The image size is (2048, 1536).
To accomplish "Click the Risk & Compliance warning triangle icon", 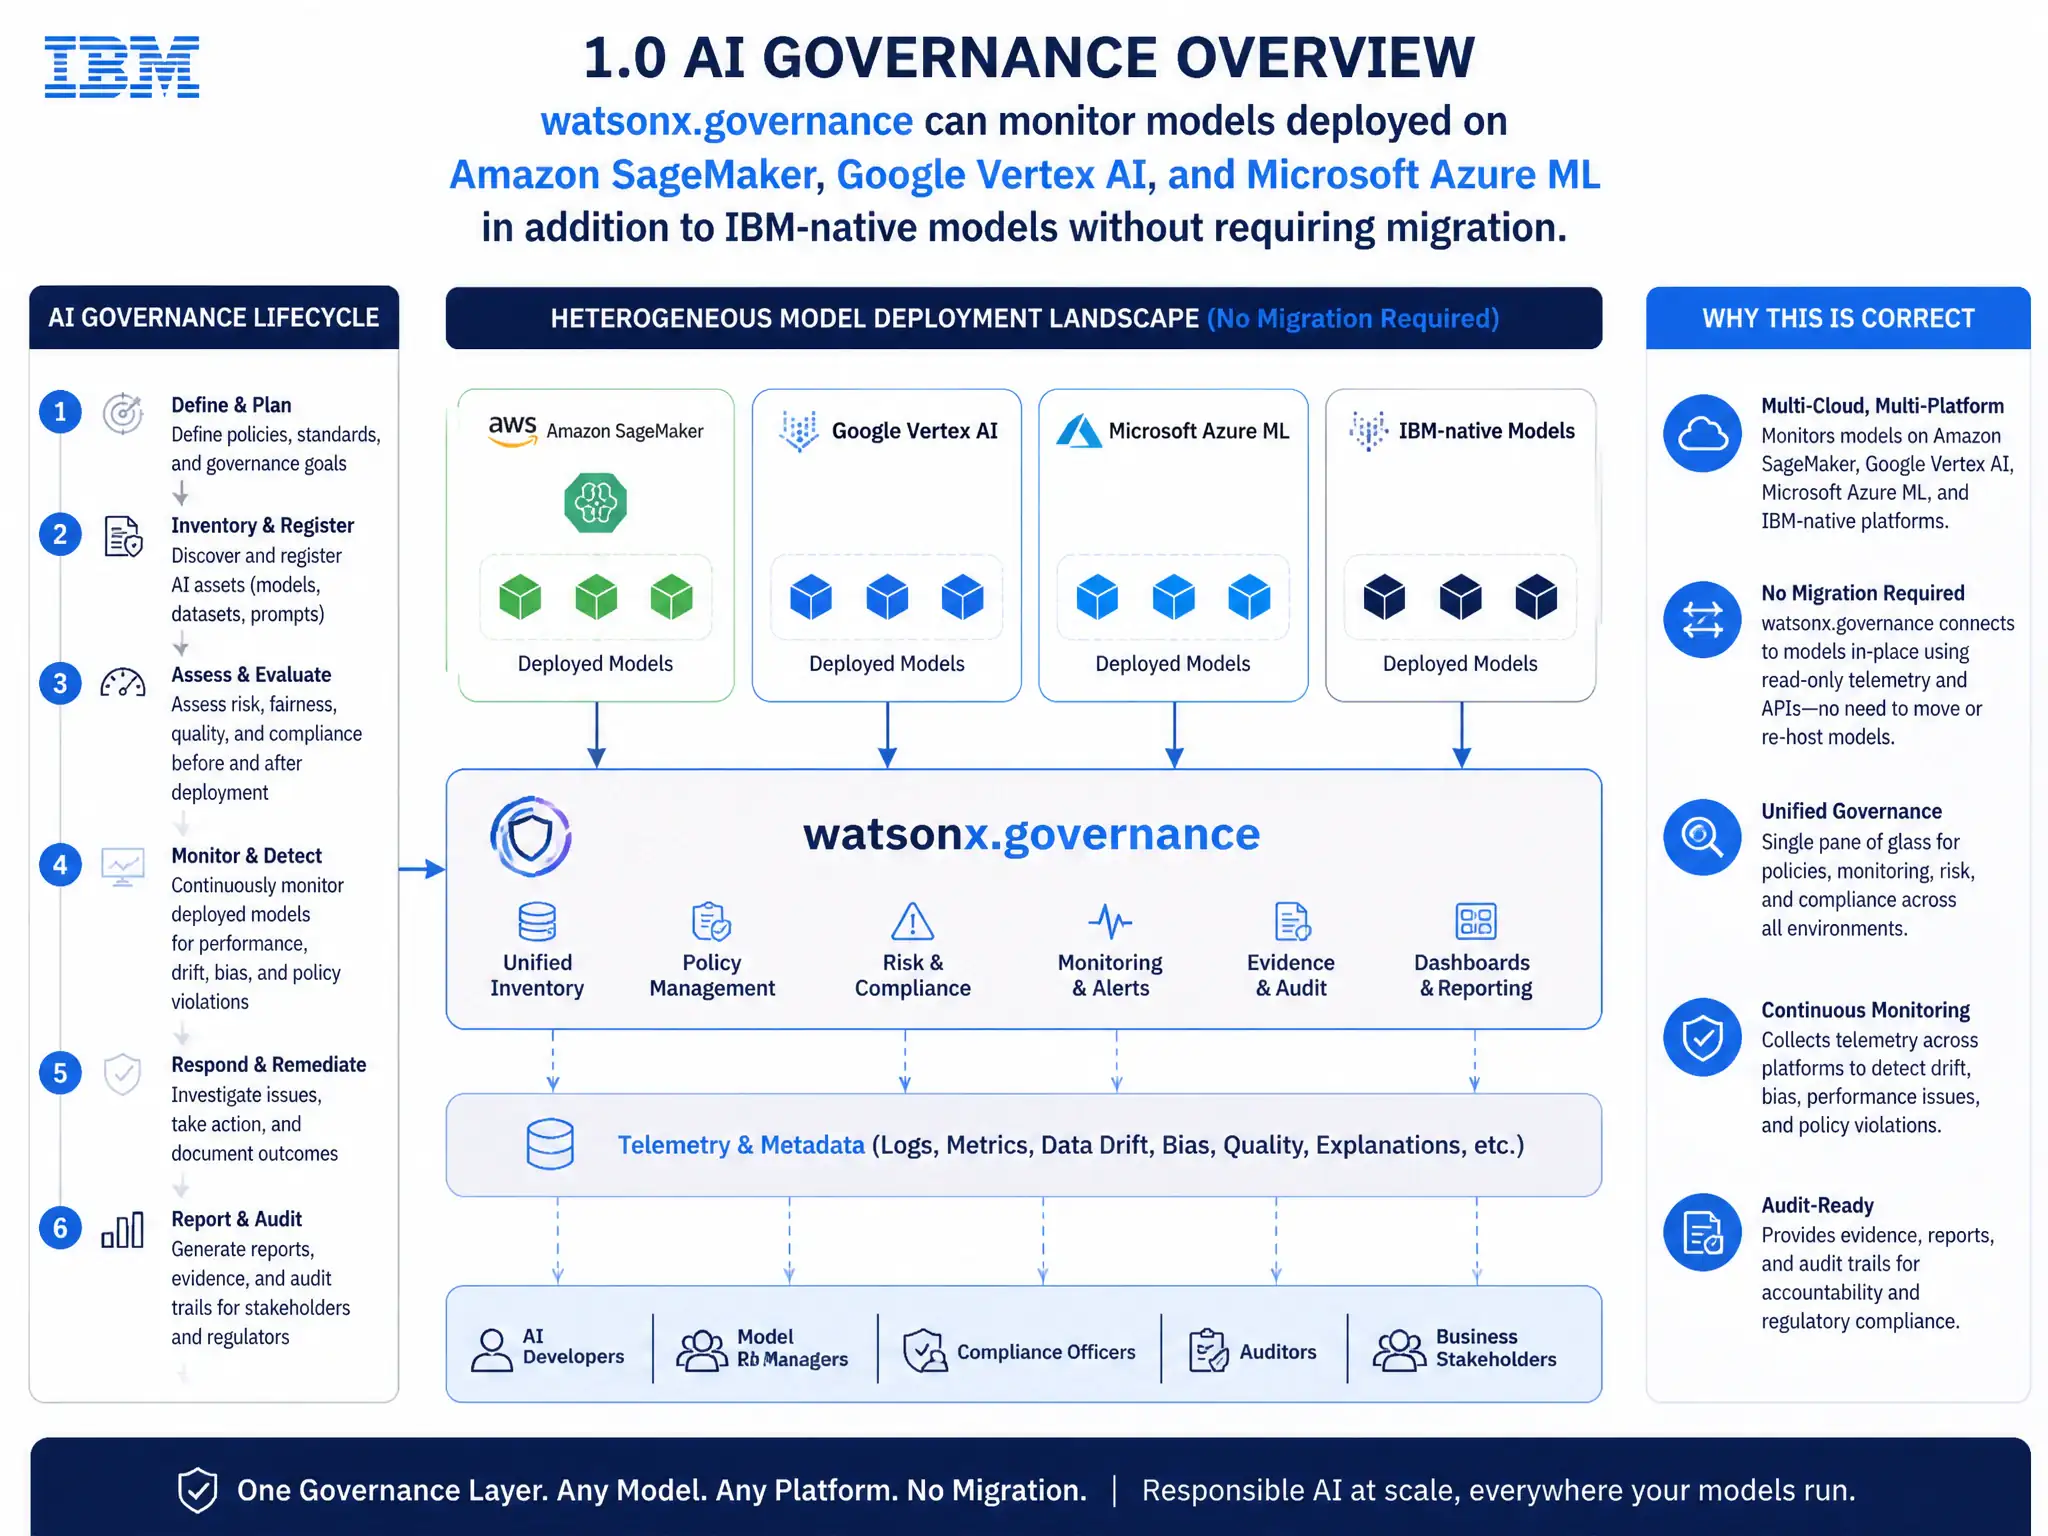I will pos(912,921).
